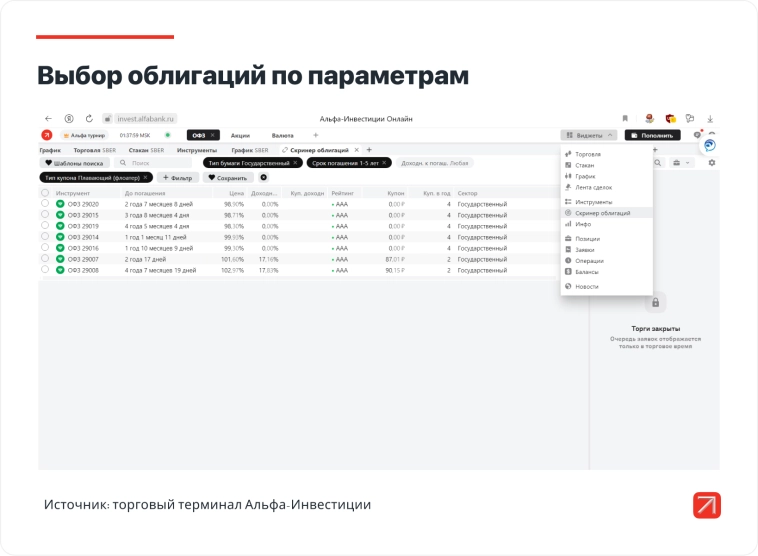Close the Скринер облигаций tab
The height and width of the screenshot is (556, 758).
pyautogui.click(x=357, y=150)
